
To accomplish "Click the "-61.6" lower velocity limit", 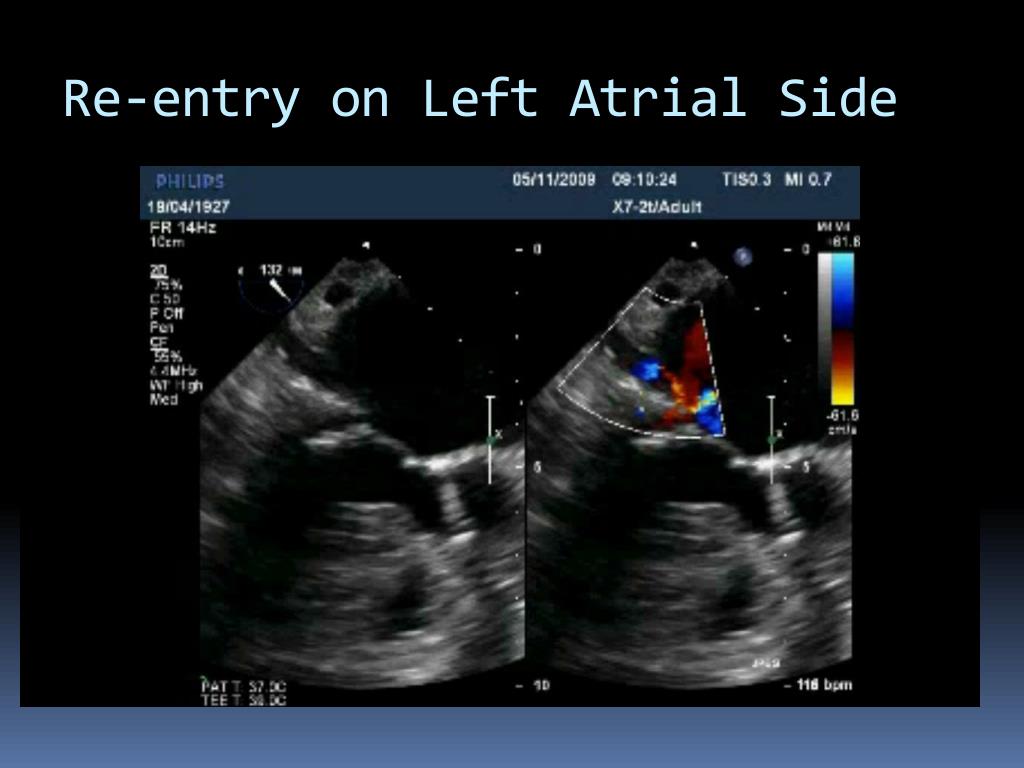I will coord(842,415).
